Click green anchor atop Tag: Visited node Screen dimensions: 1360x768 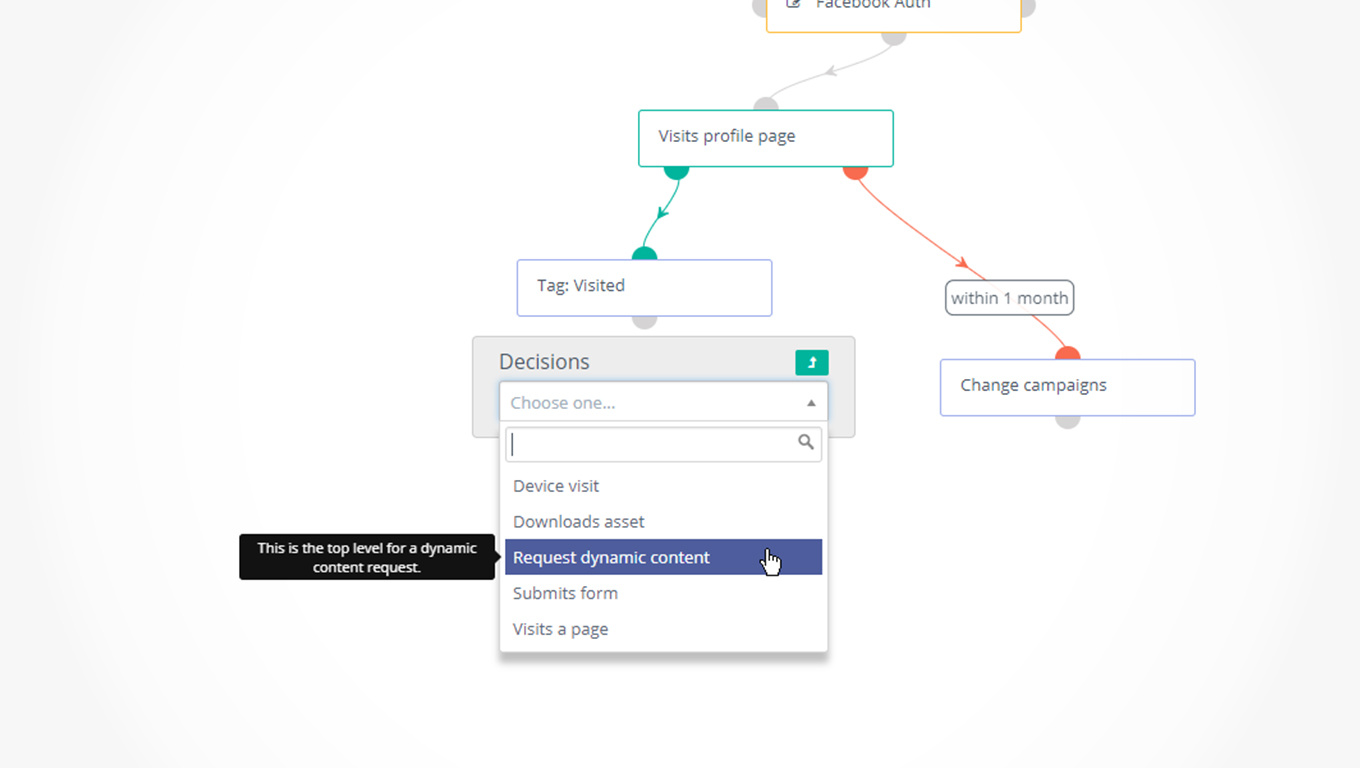(x=644, y=254)
